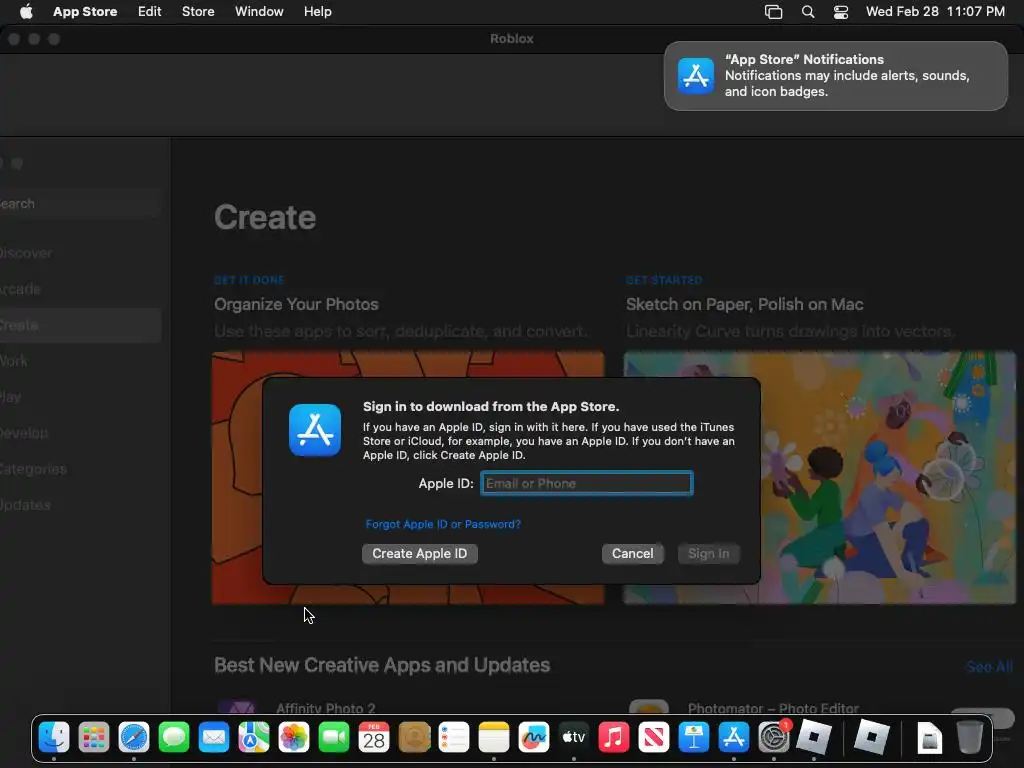Open Reminders from the dock
The height and width of the screenshot is (768, 1024).
(x=454, y=738)
